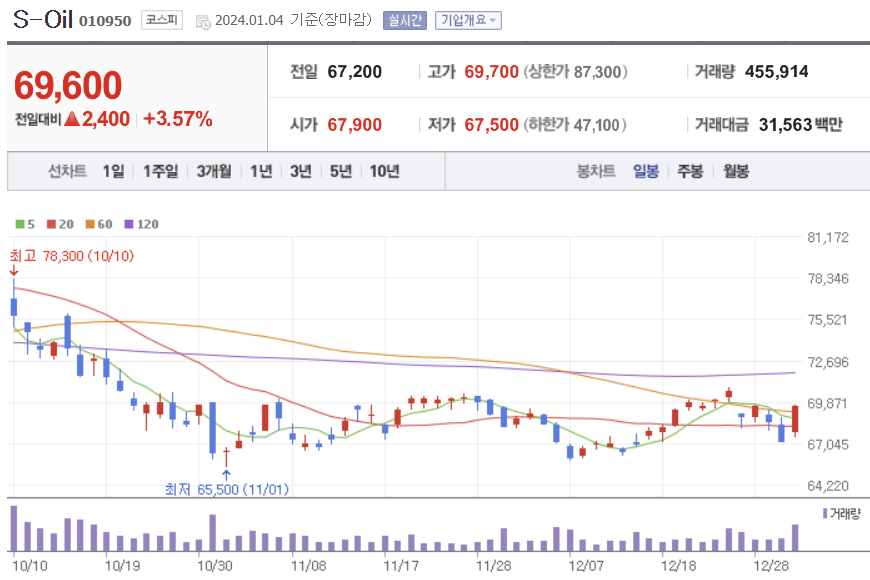Click the red arrow marking 최고 78,300
This screenshot has height=580, width=870.
(x=12, y=270)
